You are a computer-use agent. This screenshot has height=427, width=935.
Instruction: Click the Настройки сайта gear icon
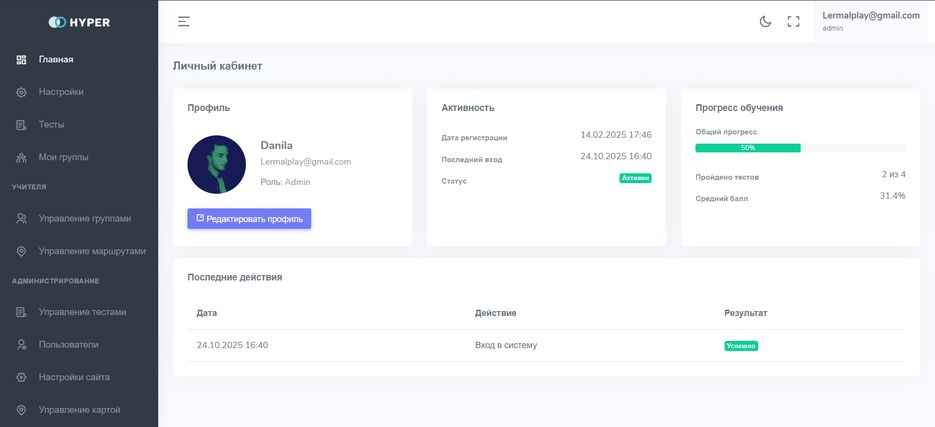pyautogui.click(x=21, y=377)
